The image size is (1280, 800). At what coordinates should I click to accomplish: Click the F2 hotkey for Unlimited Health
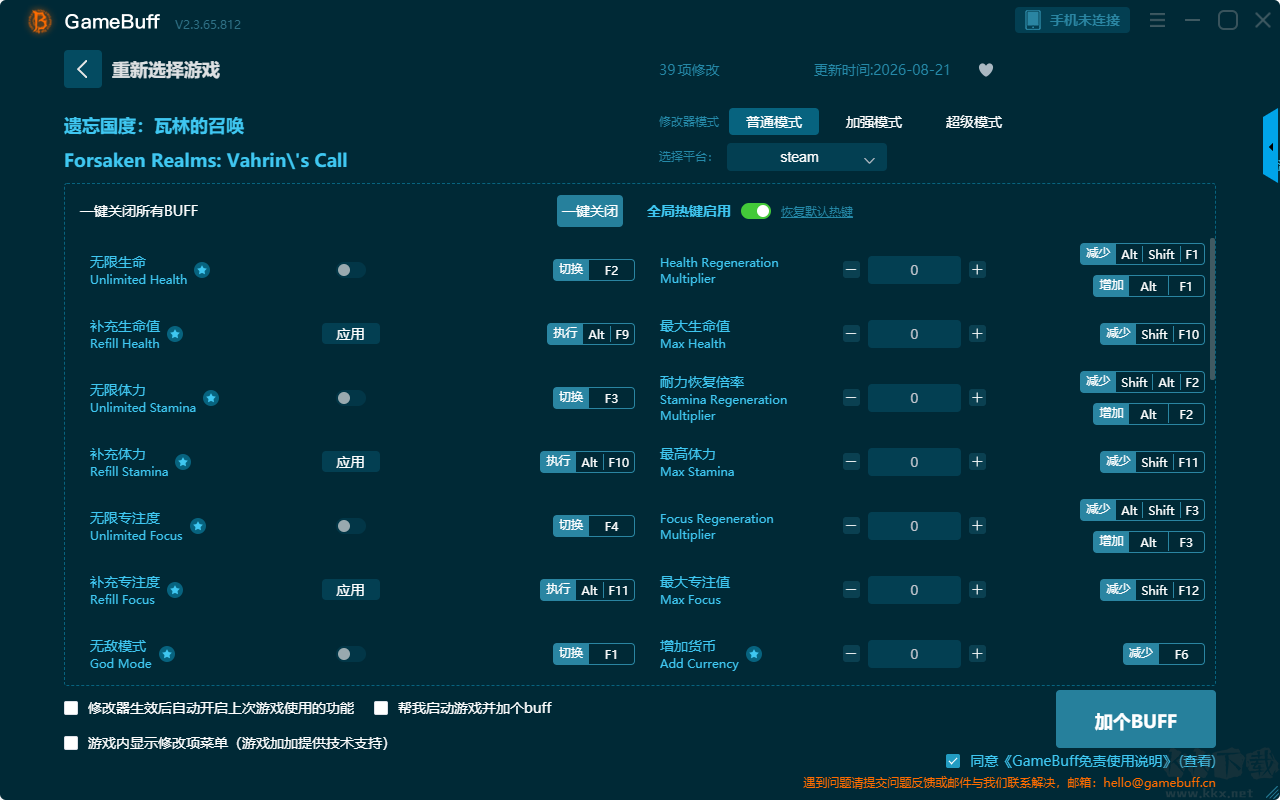[594, 270]
